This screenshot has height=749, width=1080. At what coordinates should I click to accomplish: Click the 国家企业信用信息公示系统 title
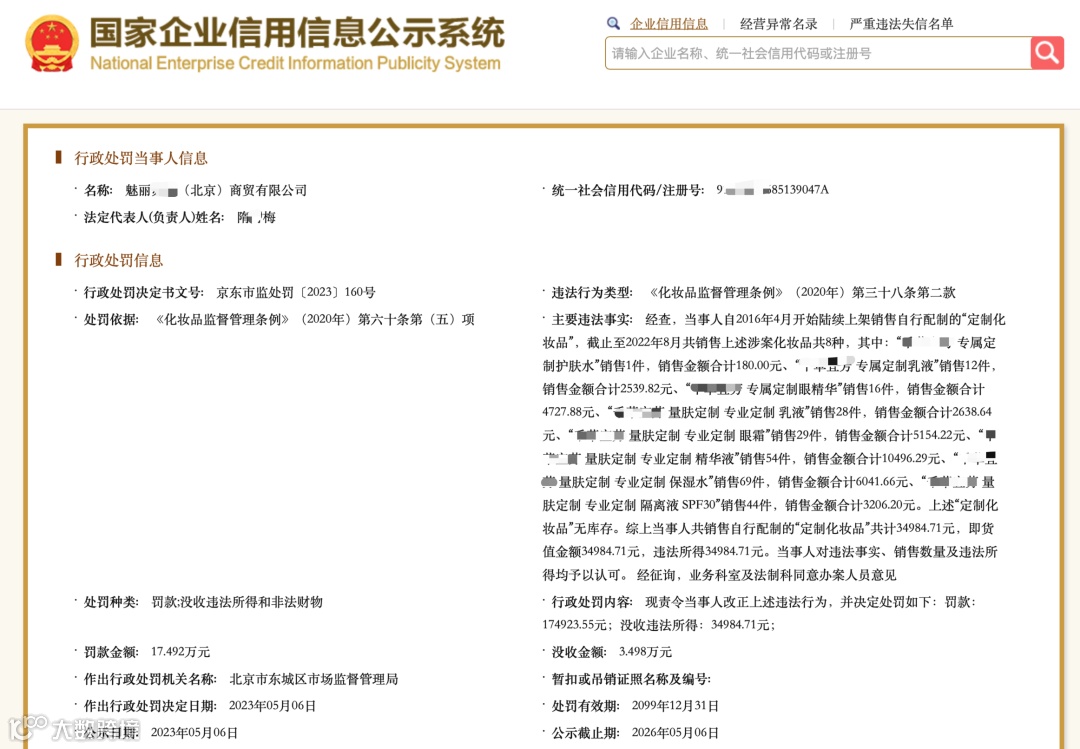tap(298, 32)
